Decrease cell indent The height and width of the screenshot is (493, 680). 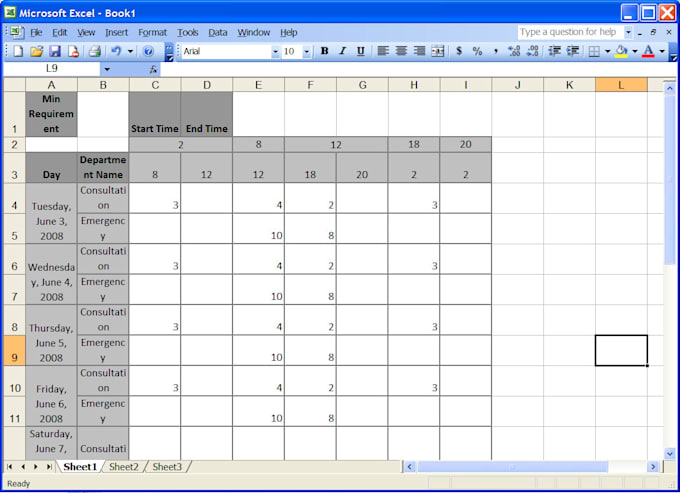[x=554, y=51]
